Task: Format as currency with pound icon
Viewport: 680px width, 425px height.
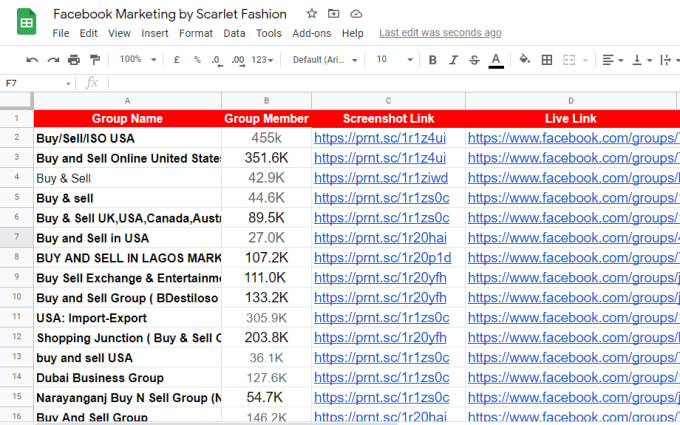Action: point(177,60)
